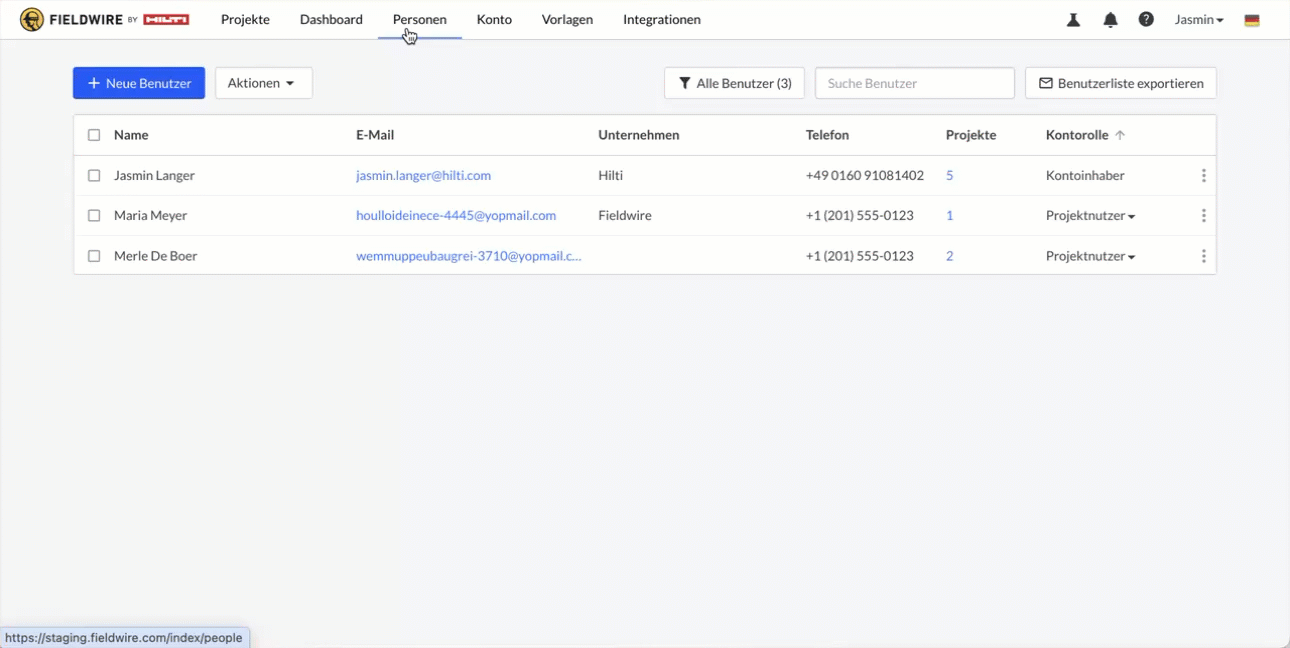Screen dimensions: 1290x648
Task: Open the jasmin.langer@hilti.com email link
Action: (x=423, y=176)
